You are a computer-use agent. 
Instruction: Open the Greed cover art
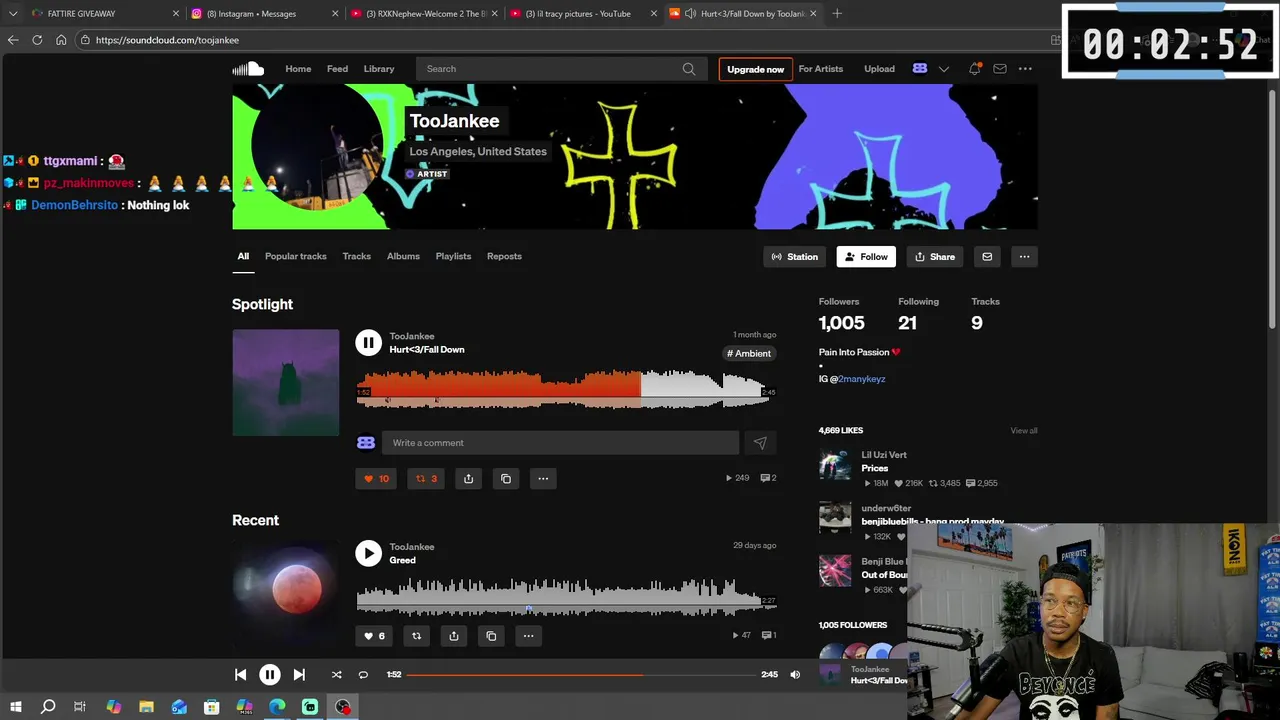286,589
